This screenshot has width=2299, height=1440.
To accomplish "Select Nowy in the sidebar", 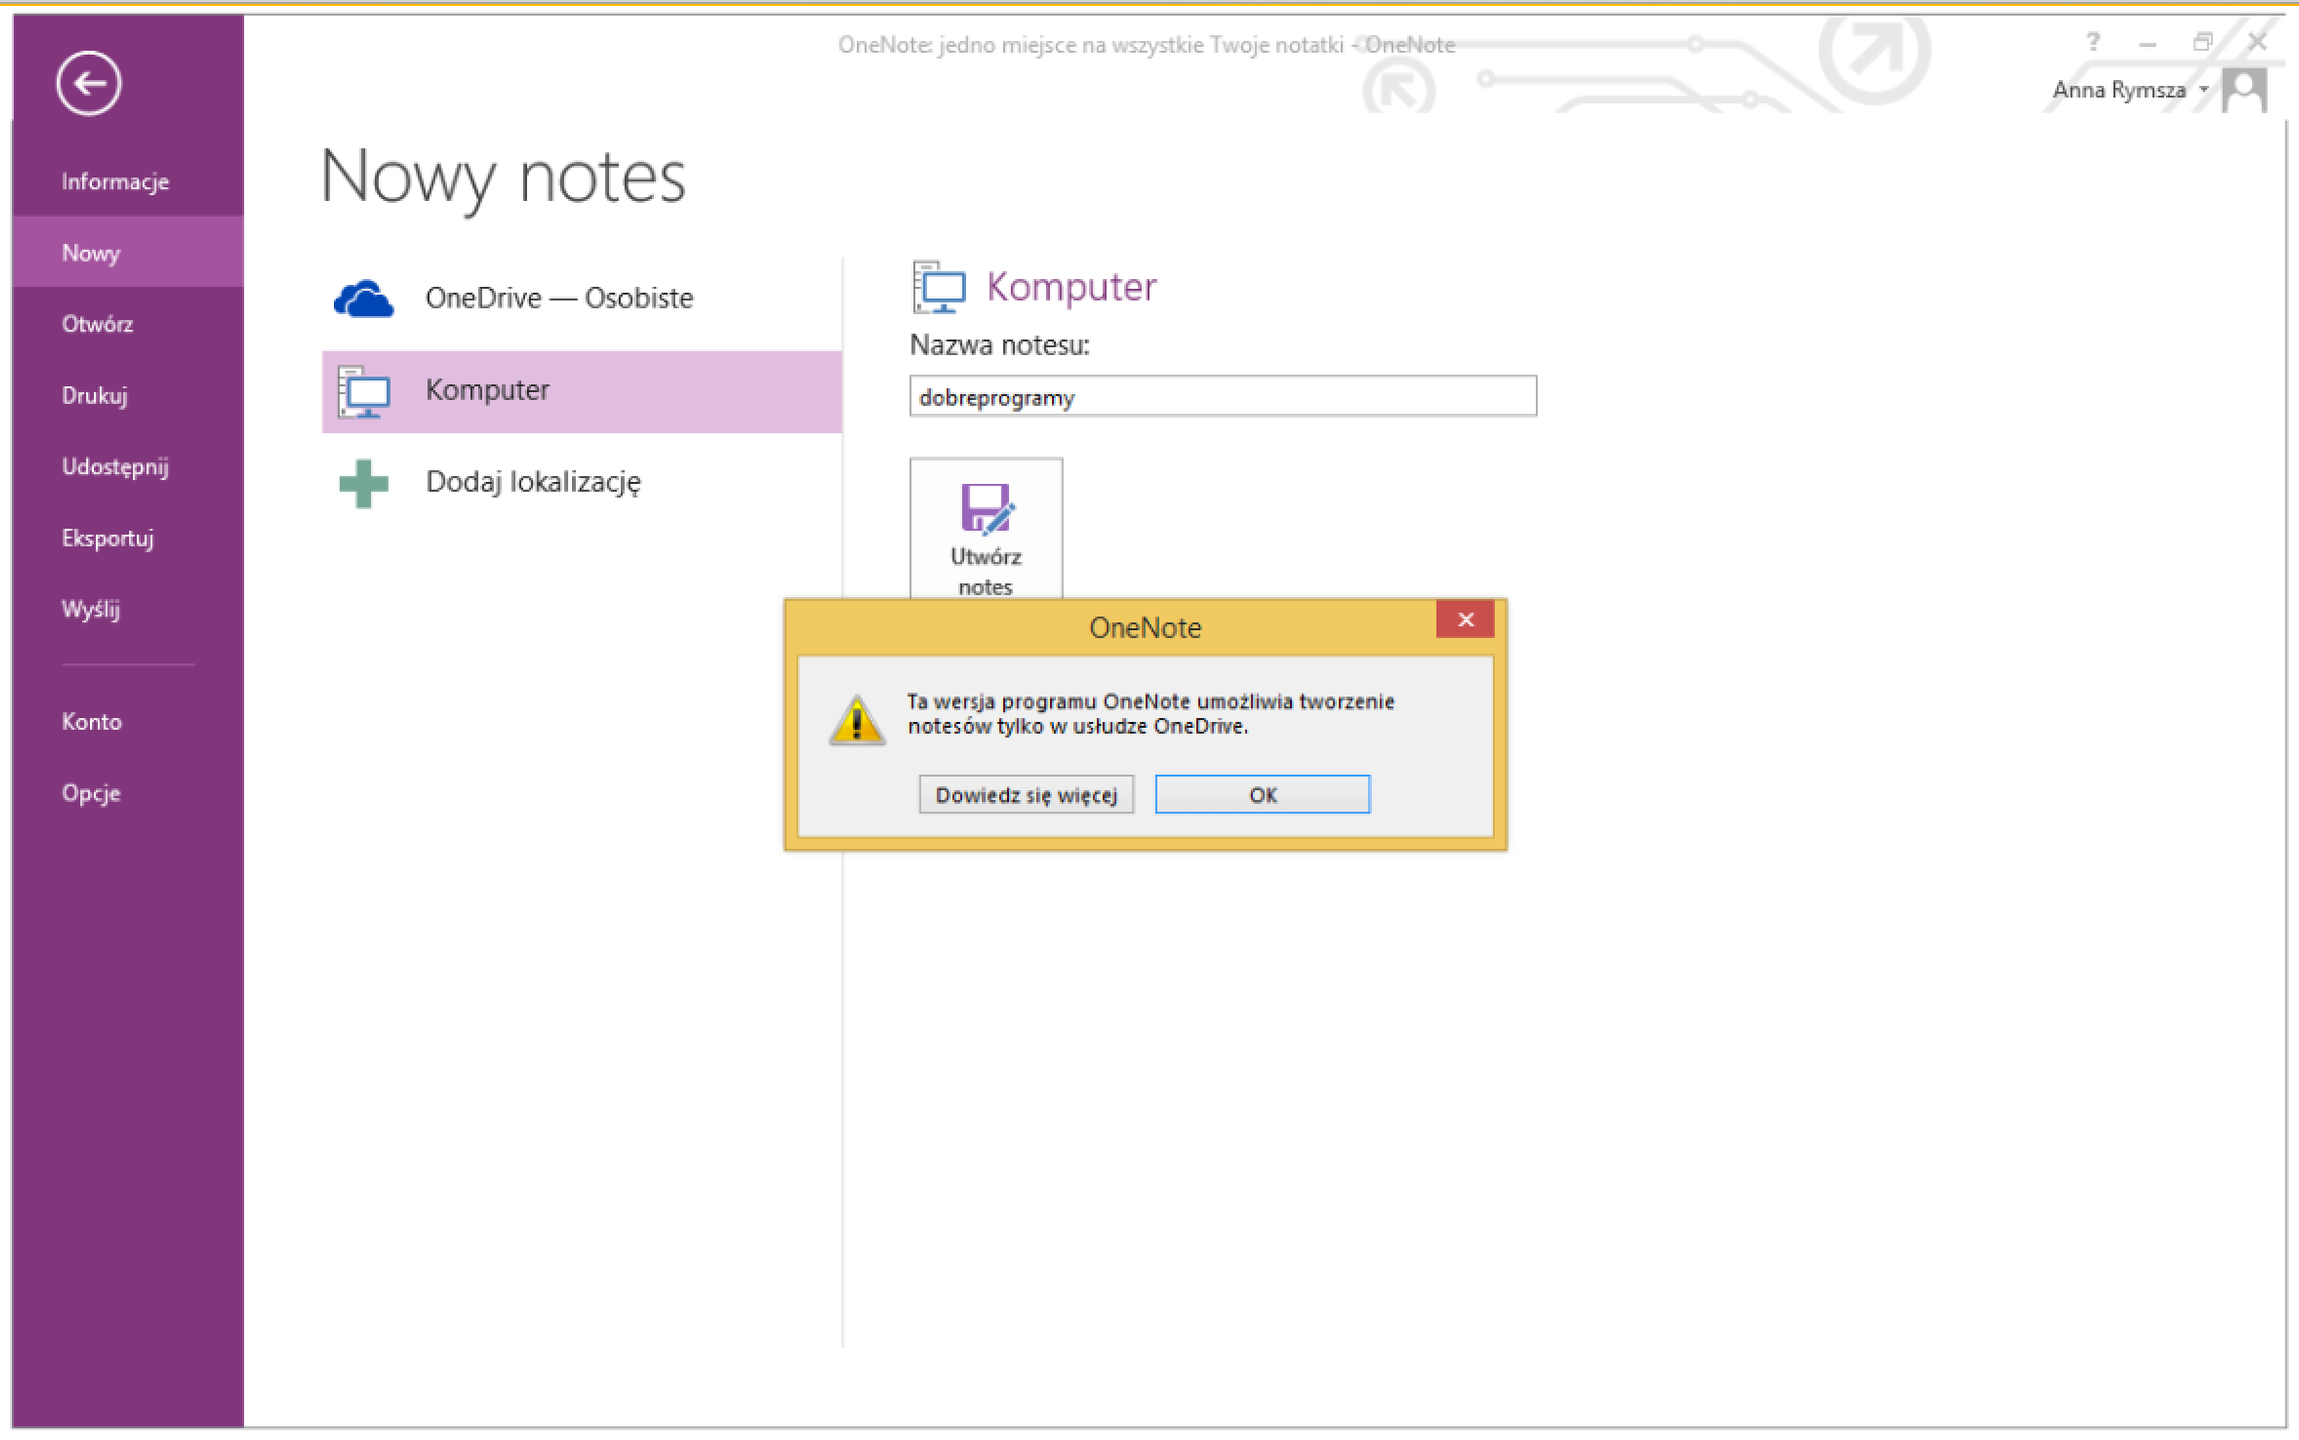I will tap(128, 253).
